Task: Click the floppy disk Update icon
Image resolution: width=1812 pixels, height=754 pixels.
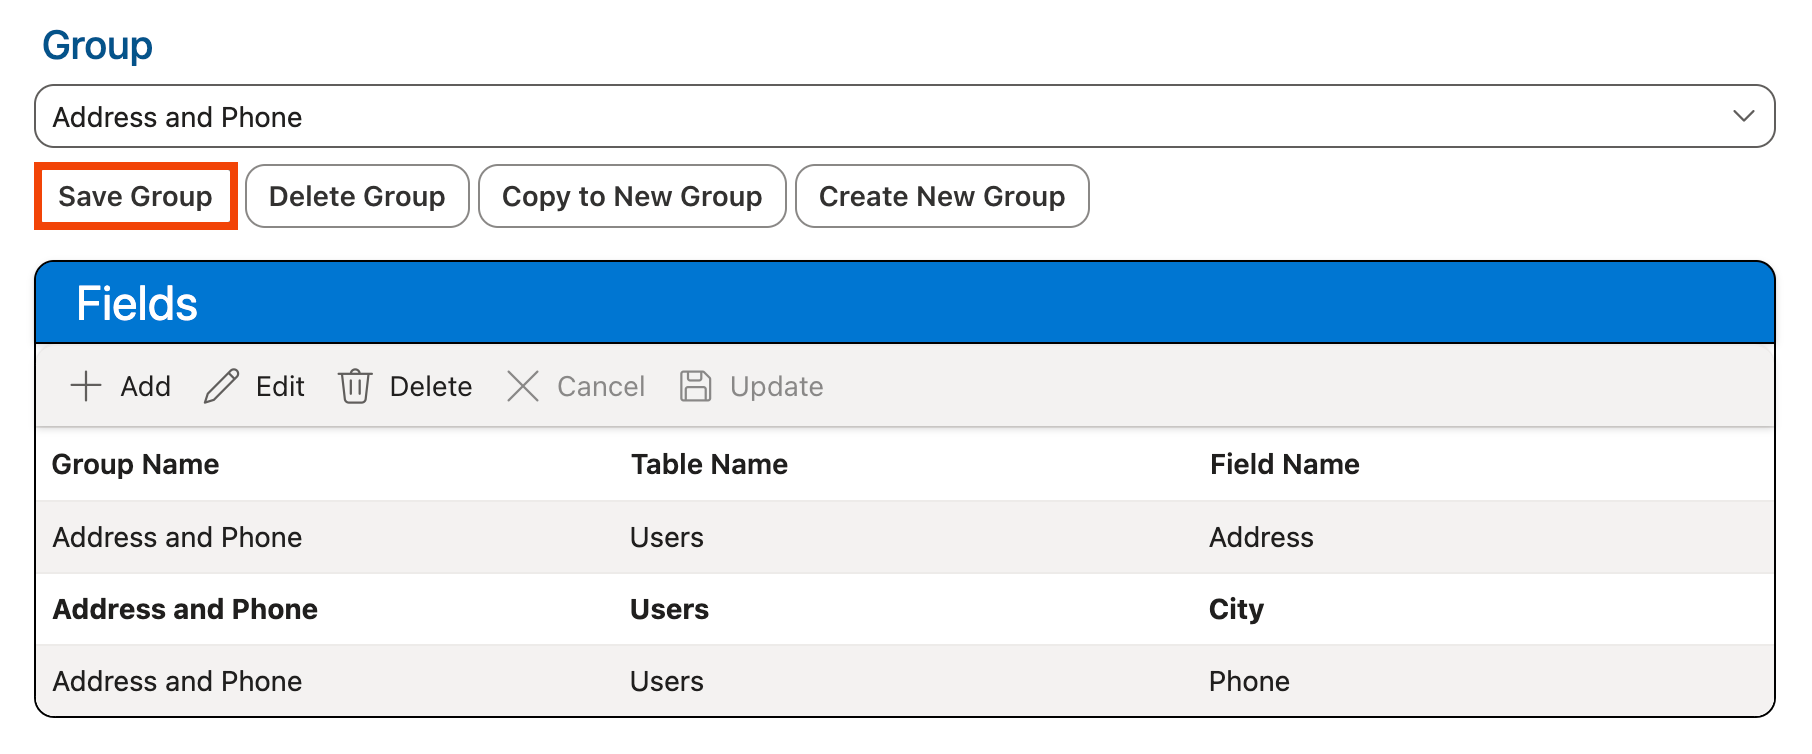Action: pyautogui.click(x=695, y=386)
